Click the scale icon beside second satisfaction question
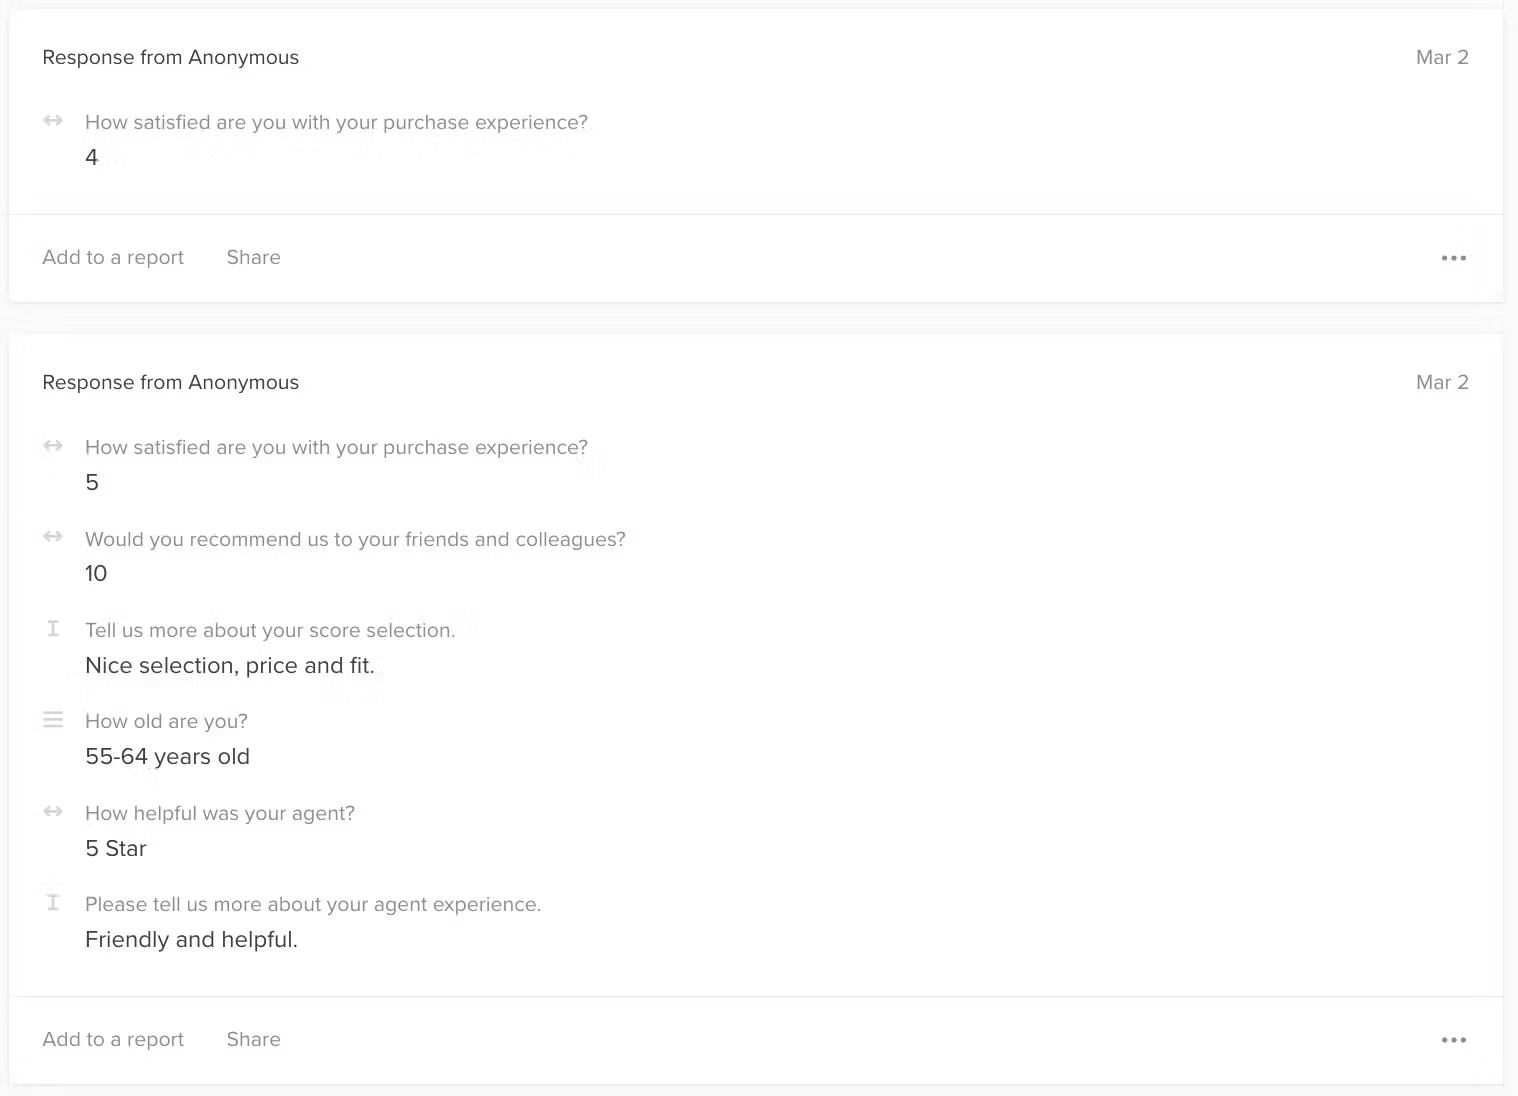This screenshot has height=1096, width=1518. [53, 446]
